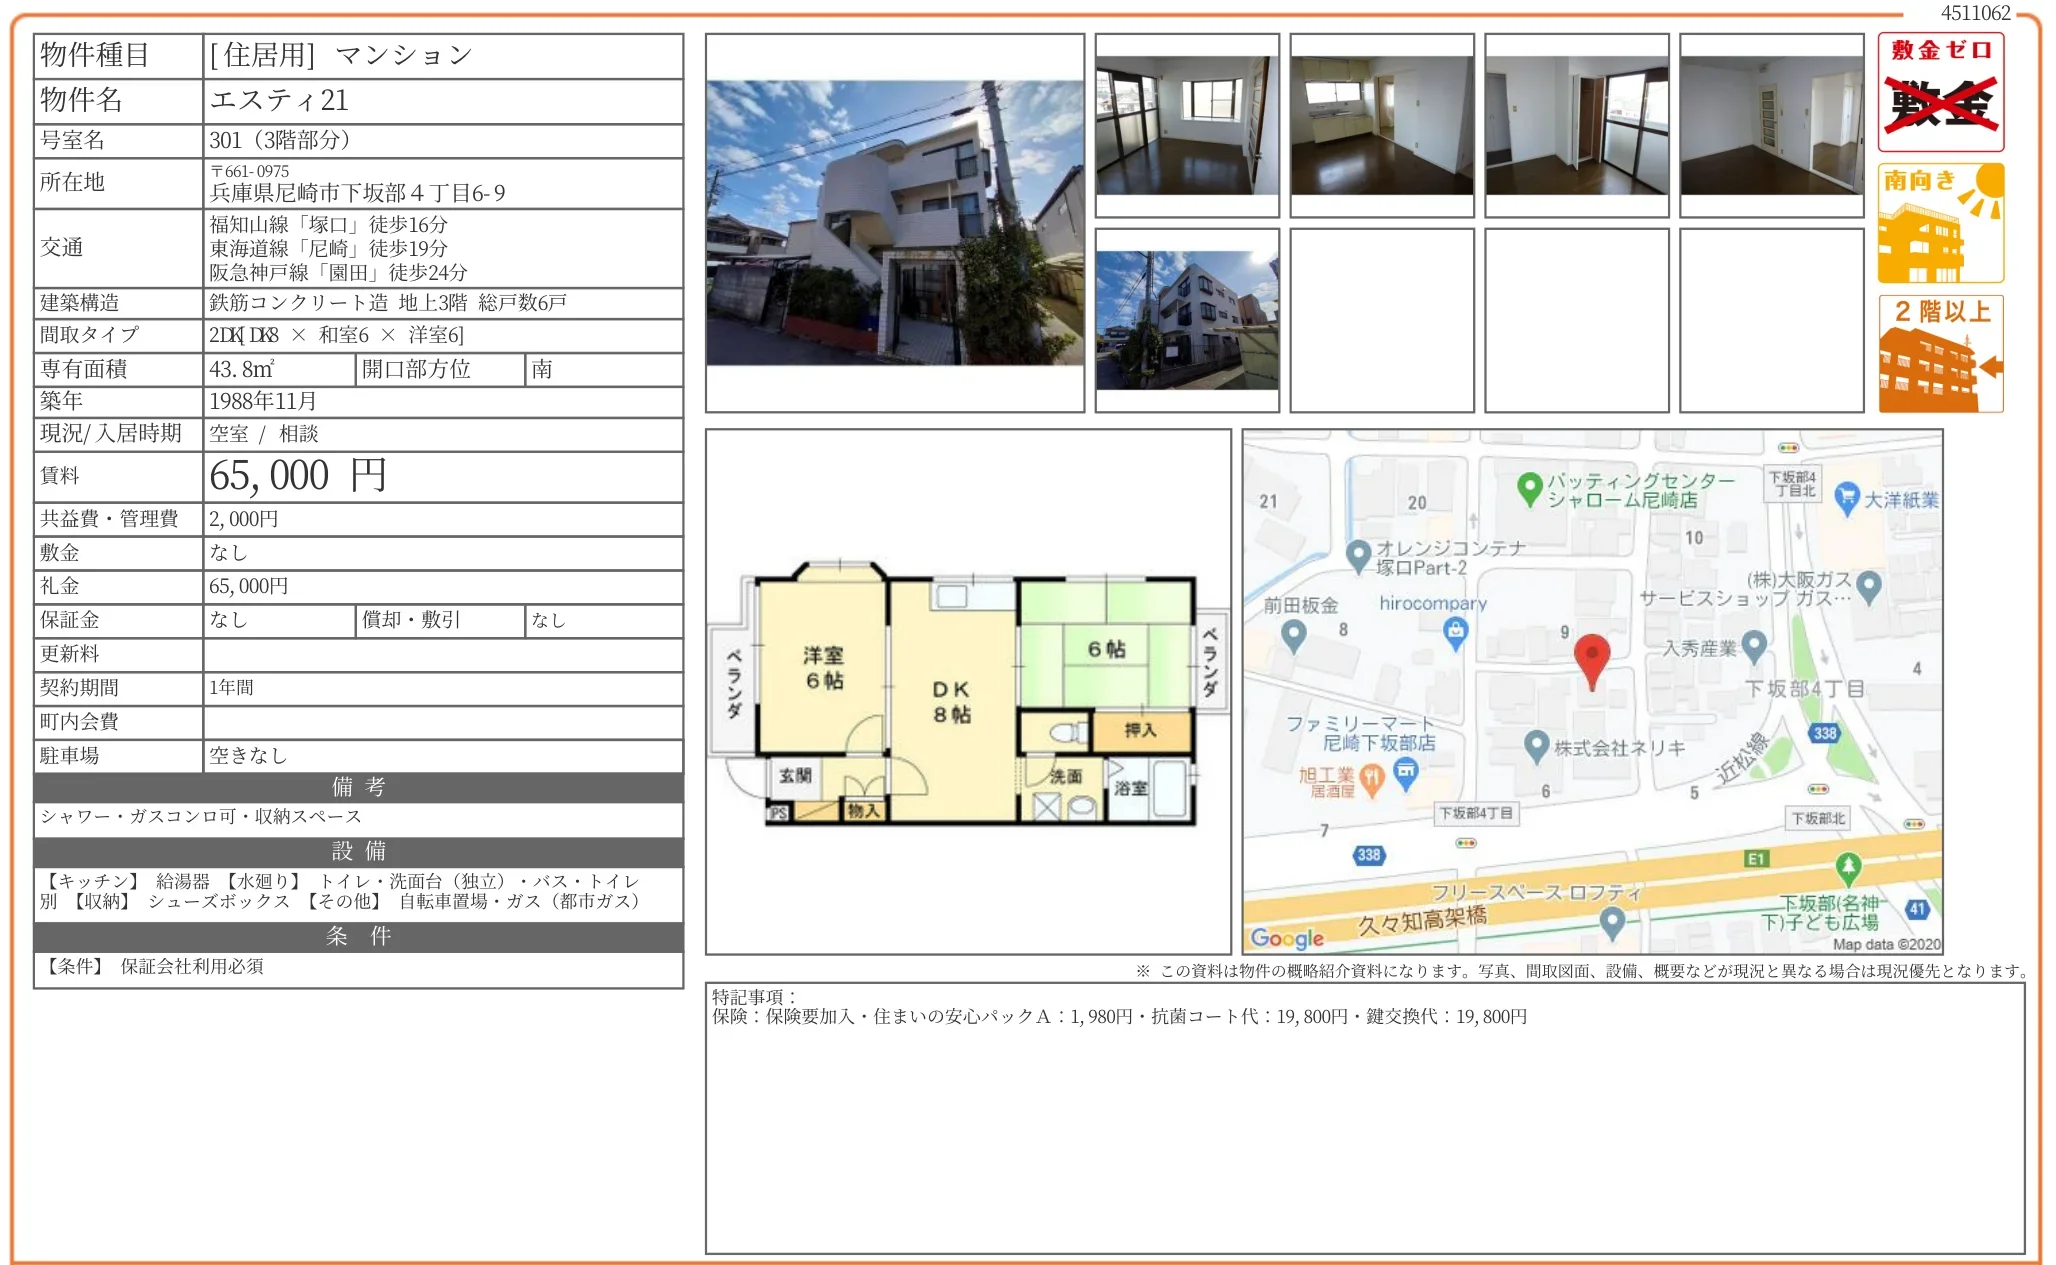
Task: Click the hirocompany blue map marker
Action: 1455,631
